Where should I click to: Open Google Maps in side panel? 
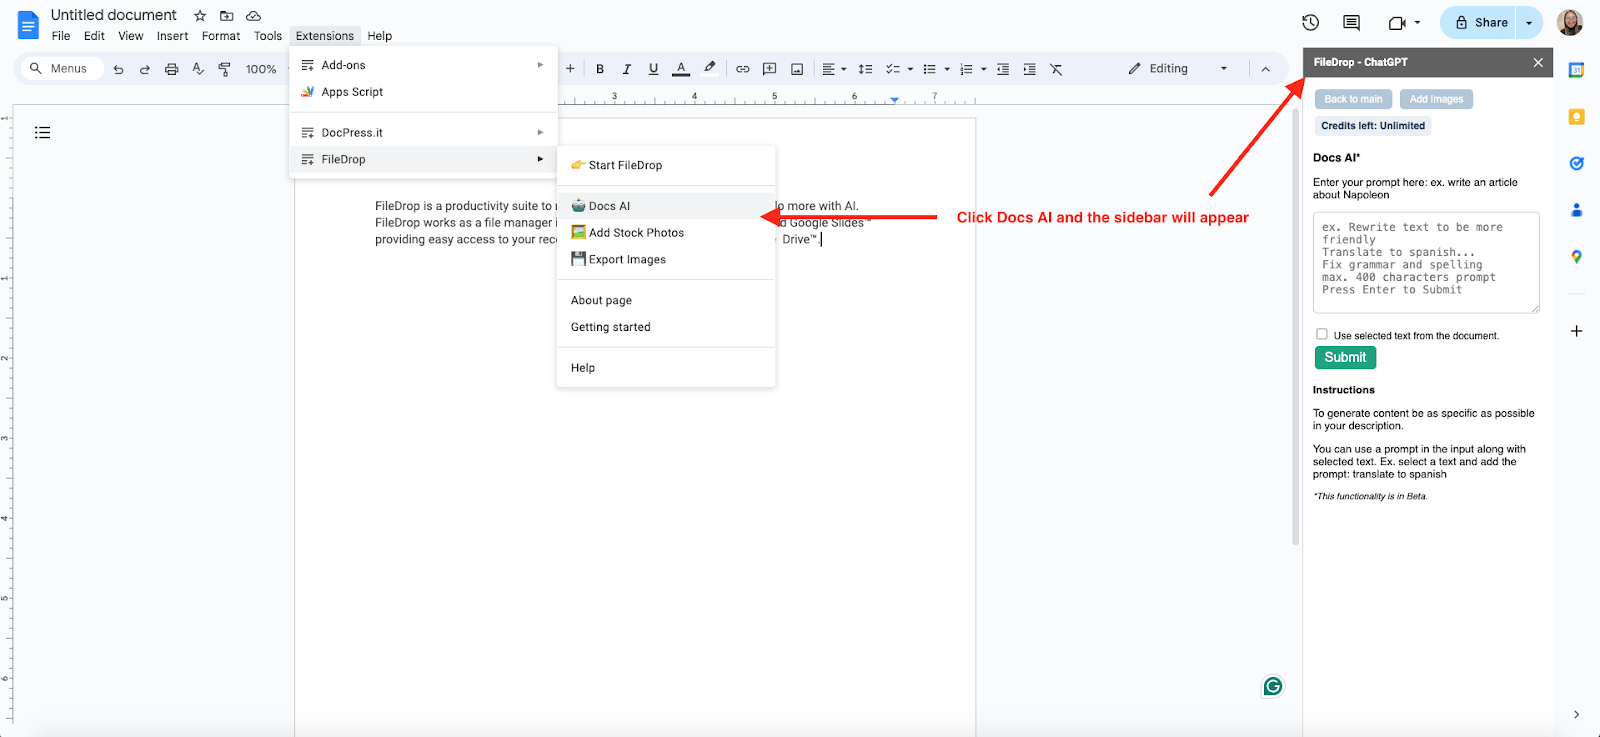1576,257
